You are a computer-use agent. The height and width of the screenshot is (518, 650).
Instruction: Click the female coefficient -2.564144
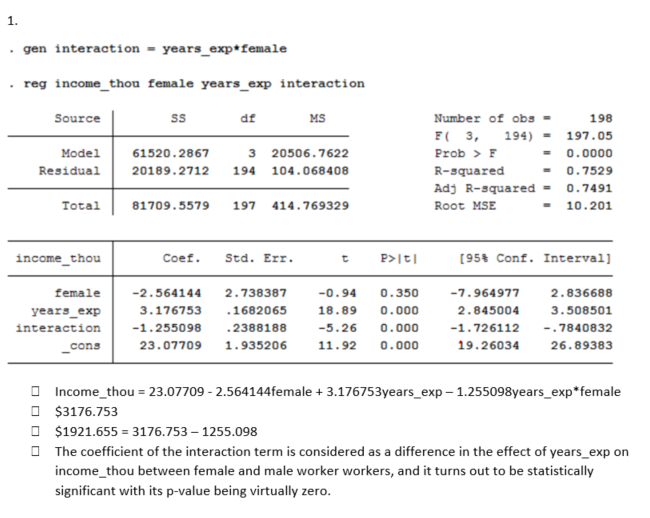[166, 293]
